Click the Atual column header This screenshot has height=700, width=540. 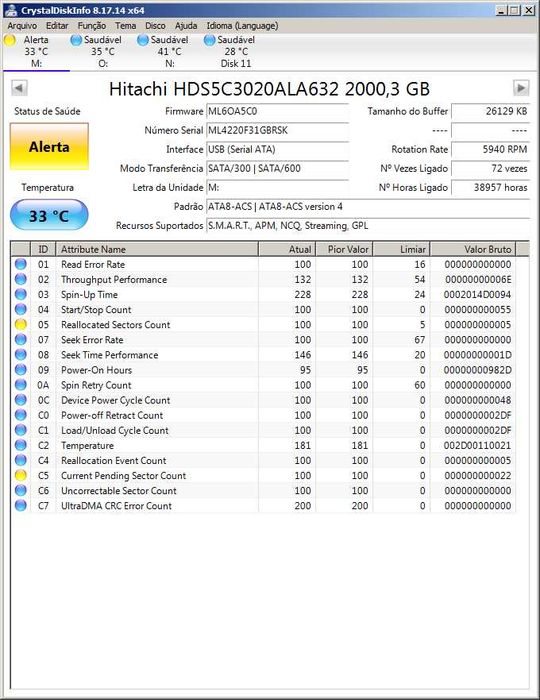[287, 249]
